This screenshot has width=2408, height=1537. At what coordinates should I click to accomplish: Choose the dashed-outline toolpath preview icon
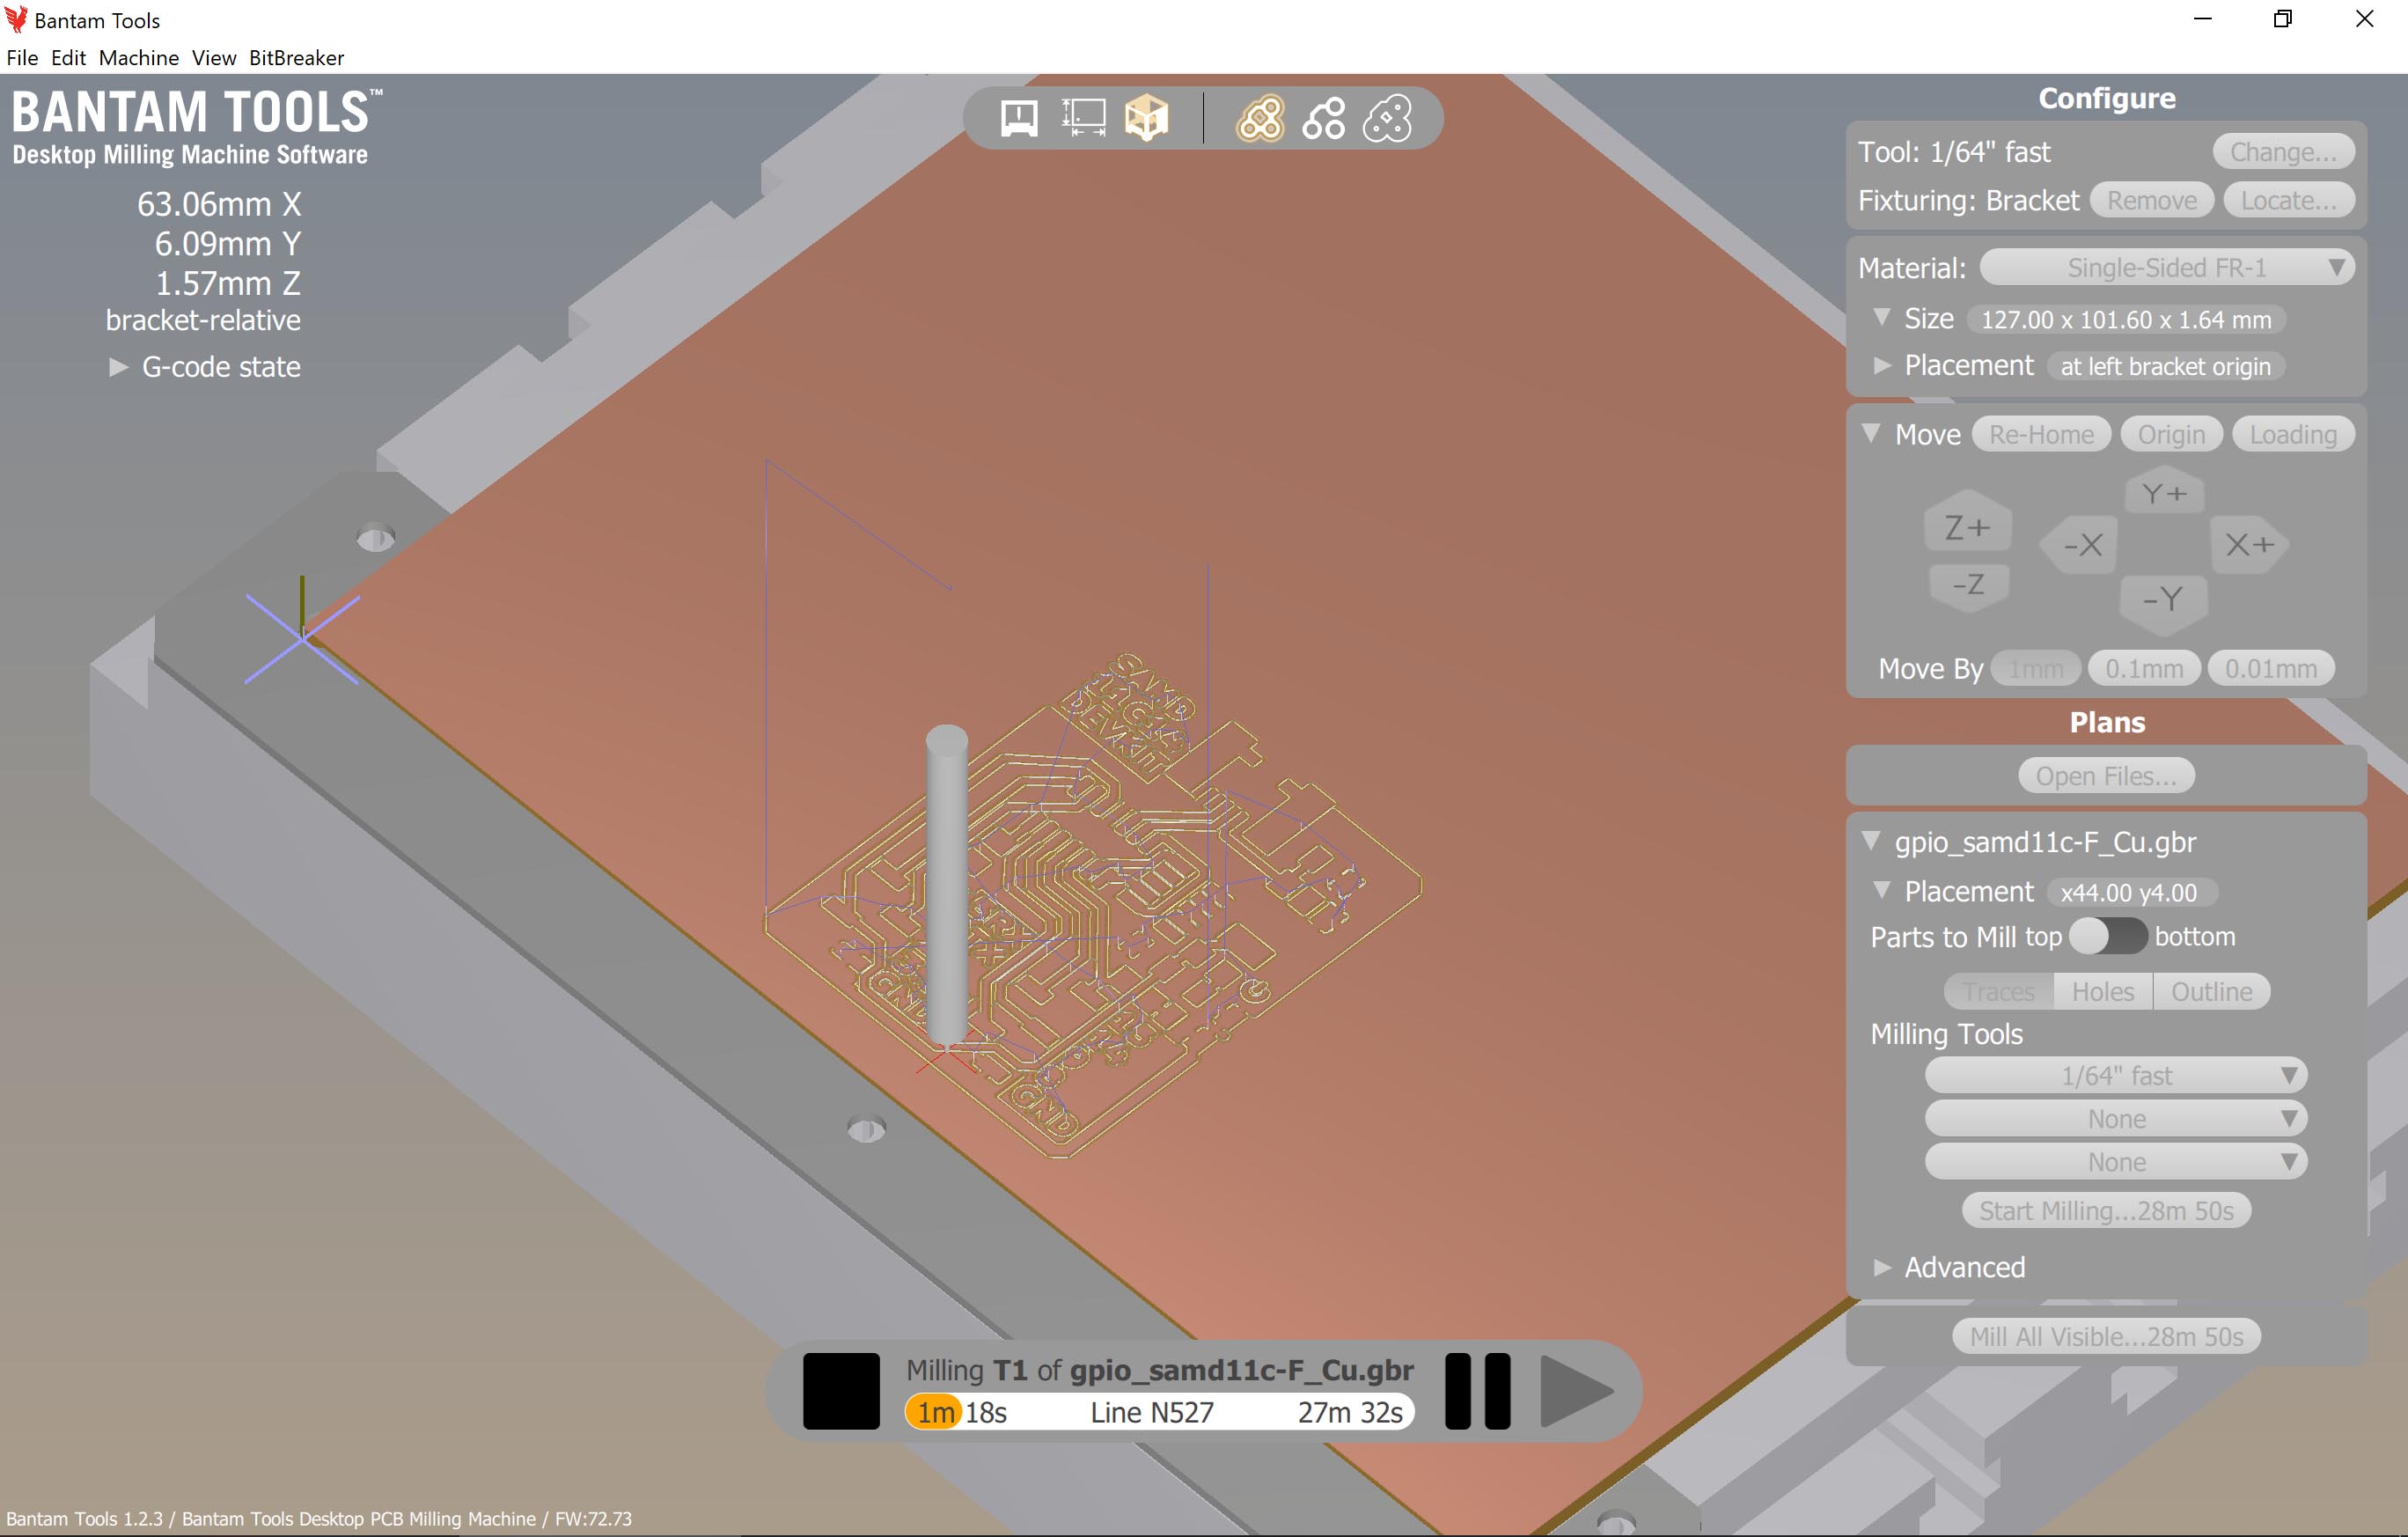tap(1388, 118)
